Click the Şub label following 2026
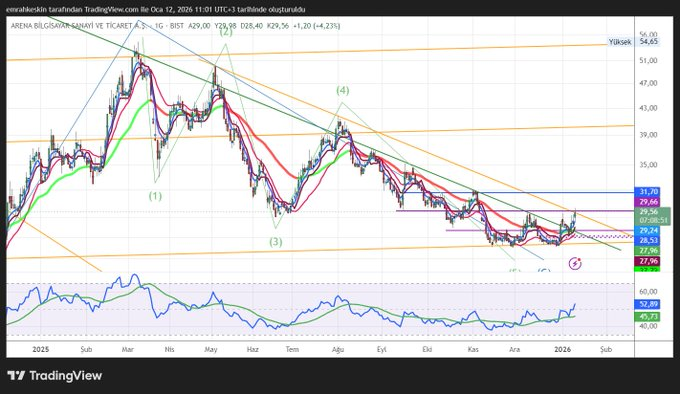This screenshot has height=394, width=680. 606,349
